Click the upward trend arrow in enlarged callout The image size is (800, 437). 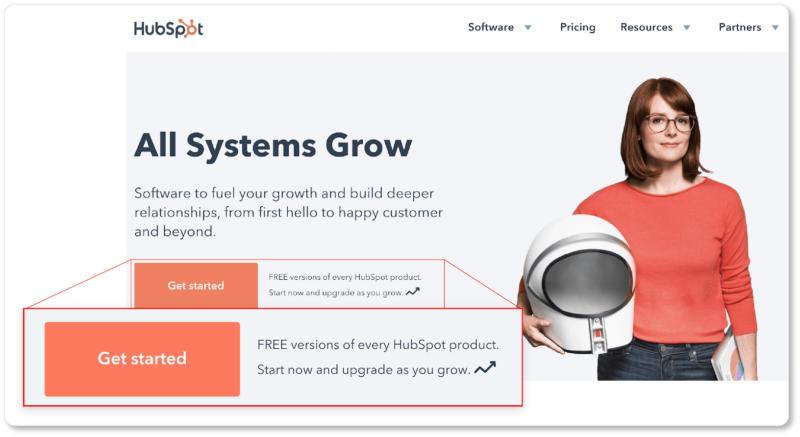pyautogui.click(x=485, y=367)
